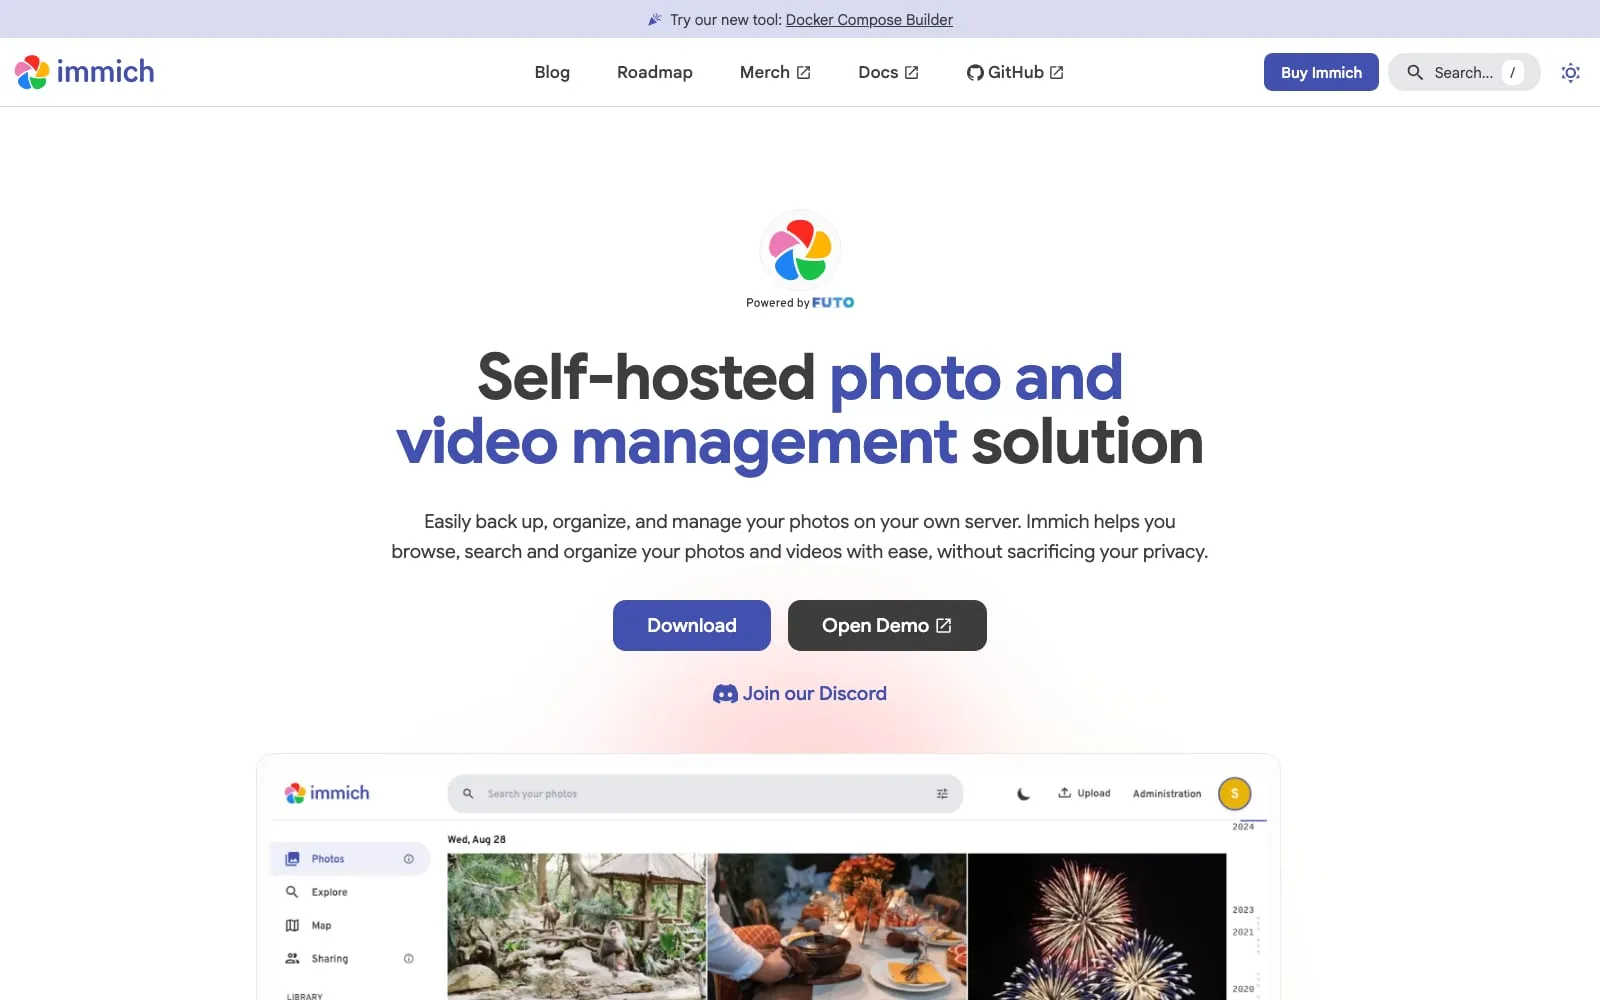Image resolution: width=1600 pixels, height=1000 pixels.
Task: Click the info icon next to Photos
Action: click(x=408, y=859)
